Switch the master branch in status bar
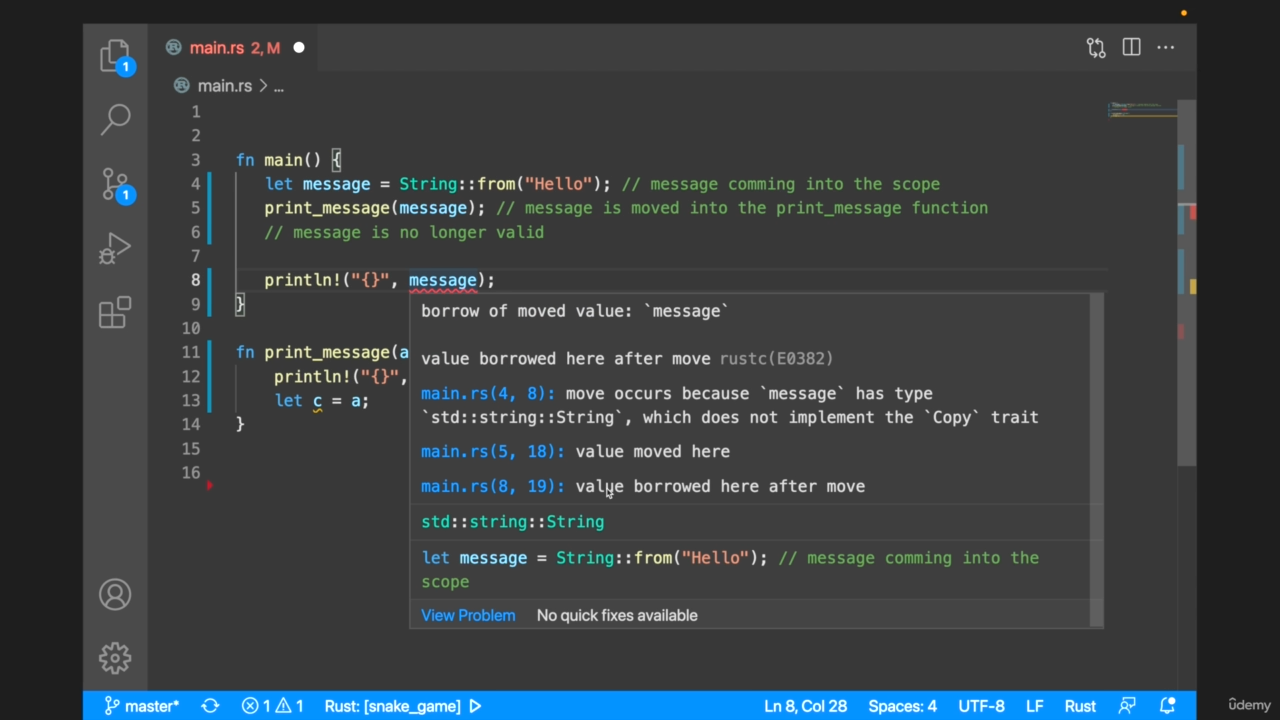The width and height of the screenshot is (1280, 720). [142, 706]
